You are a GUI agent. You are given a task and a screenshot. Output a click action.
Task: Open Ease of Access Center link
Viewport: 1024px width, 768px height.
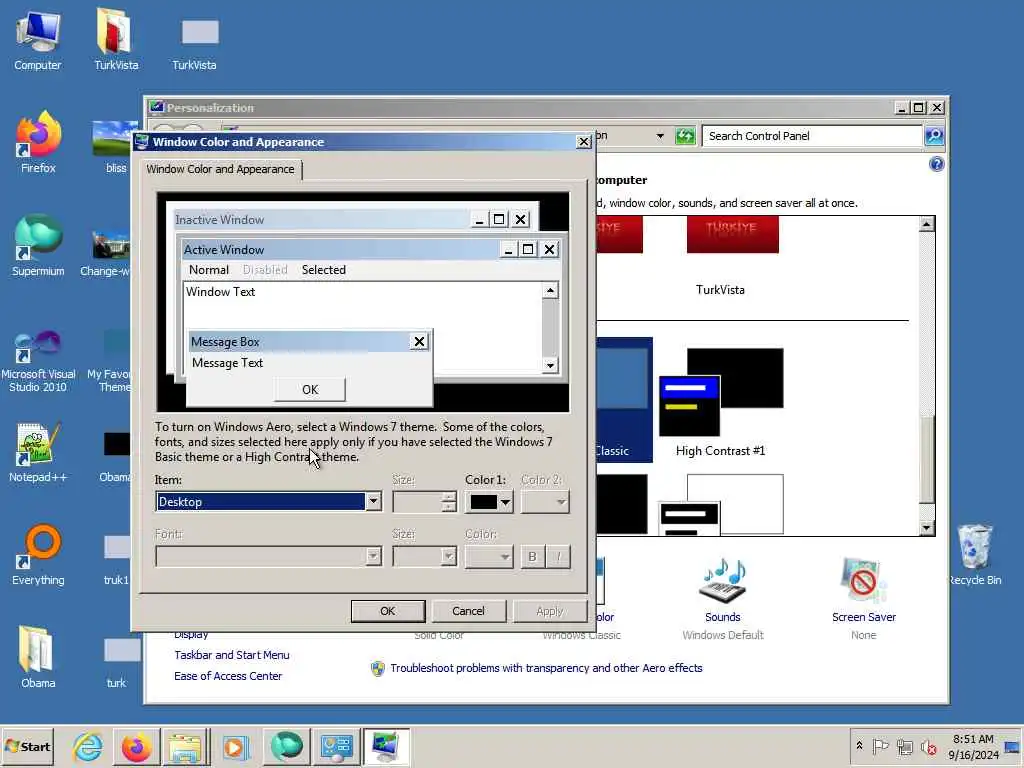click(x=228, y=676)
